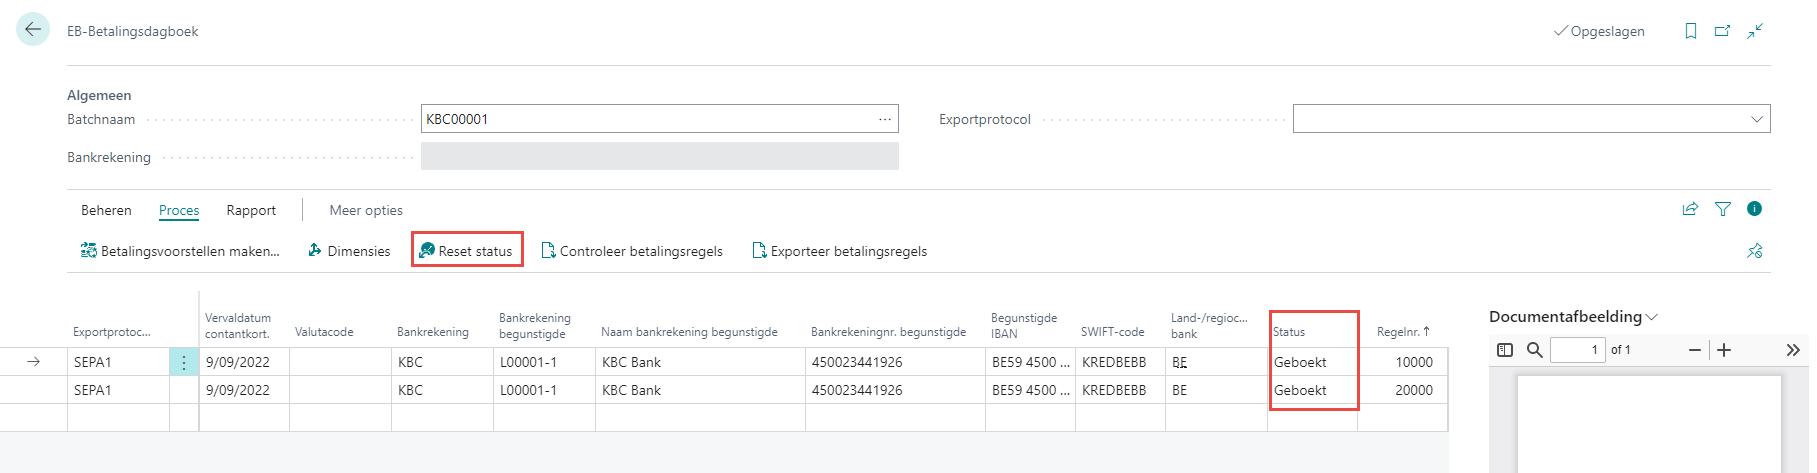This screenshot has width=1817, height=473.
Task: Click the collapse page arrows icon
Action: pyautogui.click(x=1755, y=31)
